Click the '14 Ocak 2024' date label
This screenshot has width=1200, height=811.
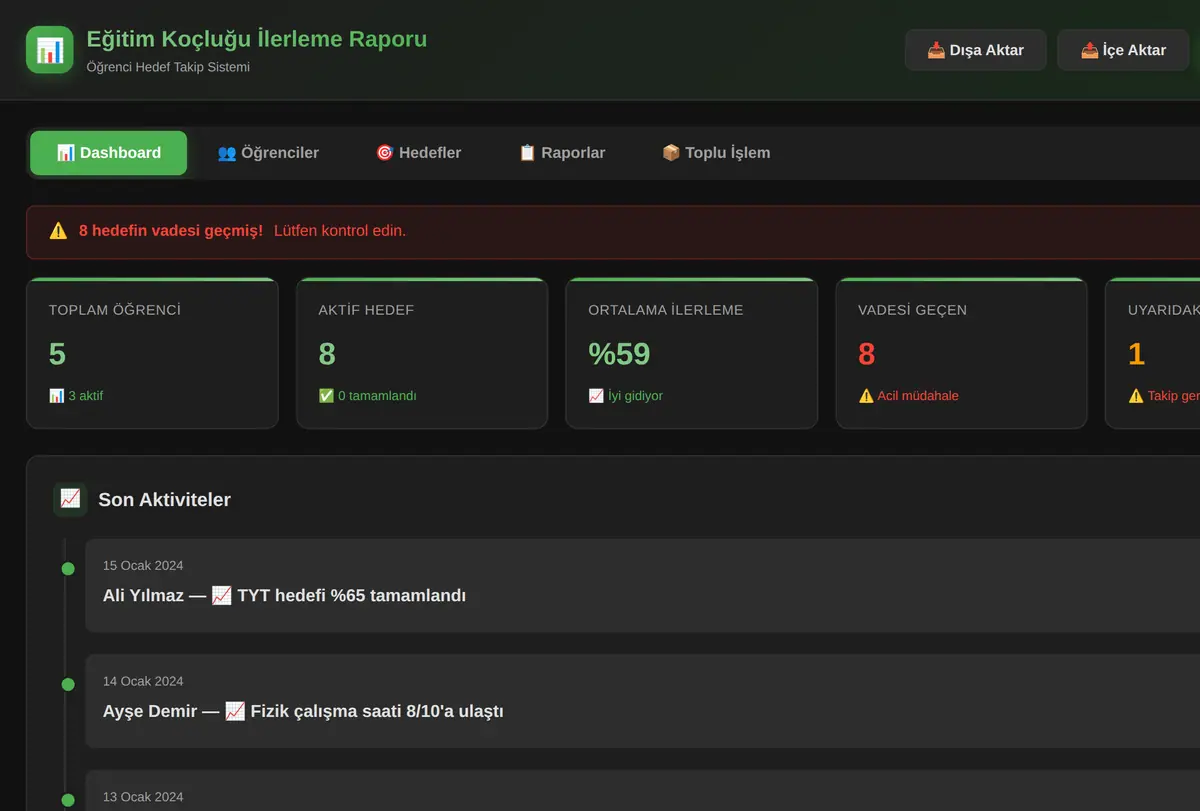(143, 682)
